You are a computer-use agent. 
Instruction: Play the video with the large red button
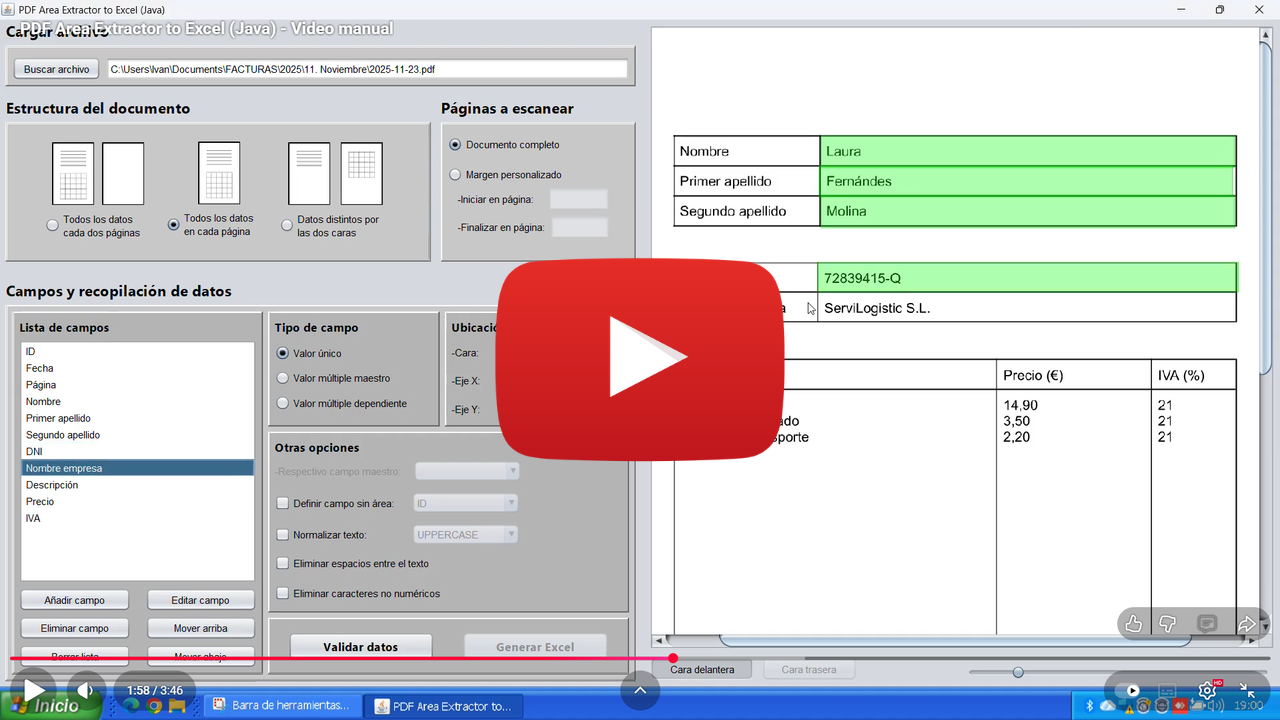pyautogui.click(x=640, y=359)
